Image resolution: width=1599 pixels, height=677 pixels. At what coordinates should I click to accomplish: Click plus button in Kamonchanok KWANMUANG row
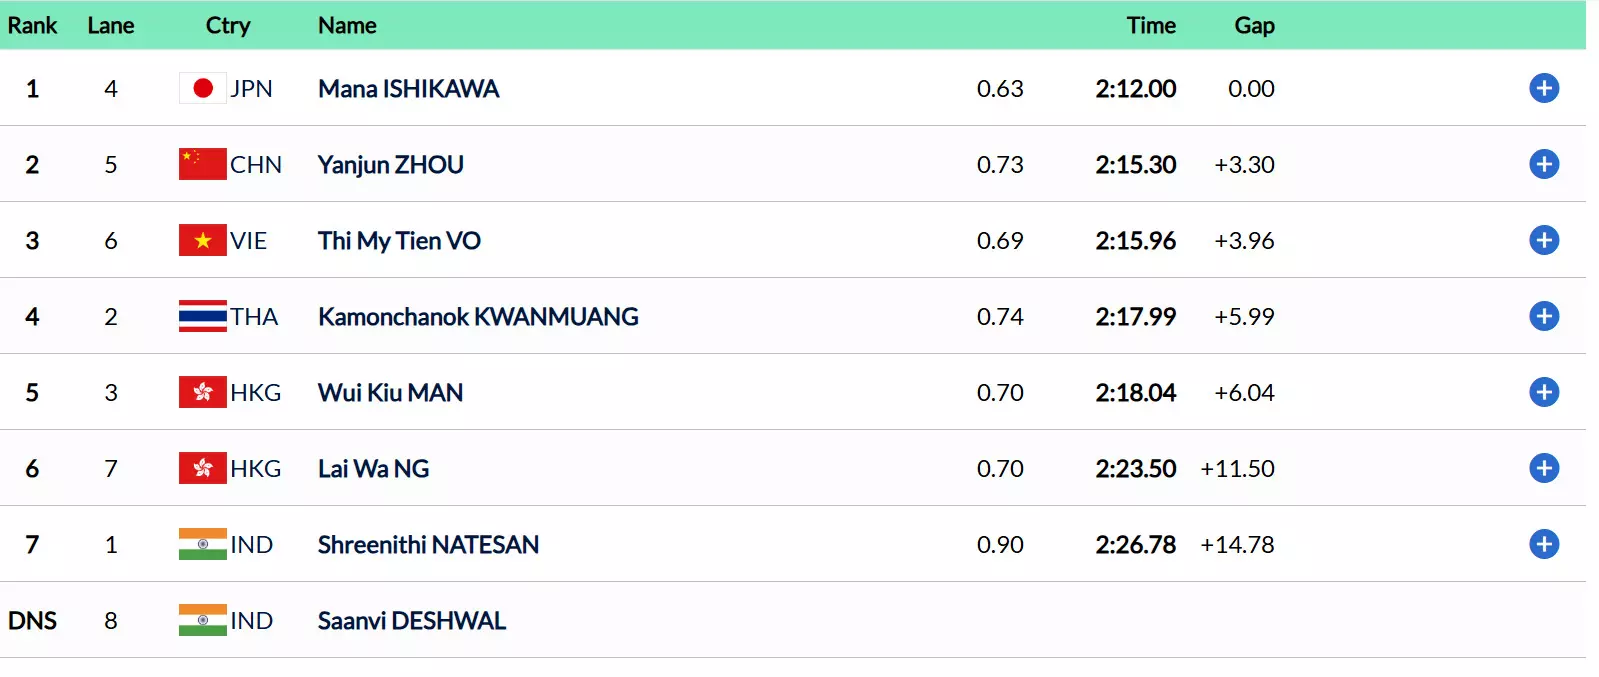click(1543, 316)
